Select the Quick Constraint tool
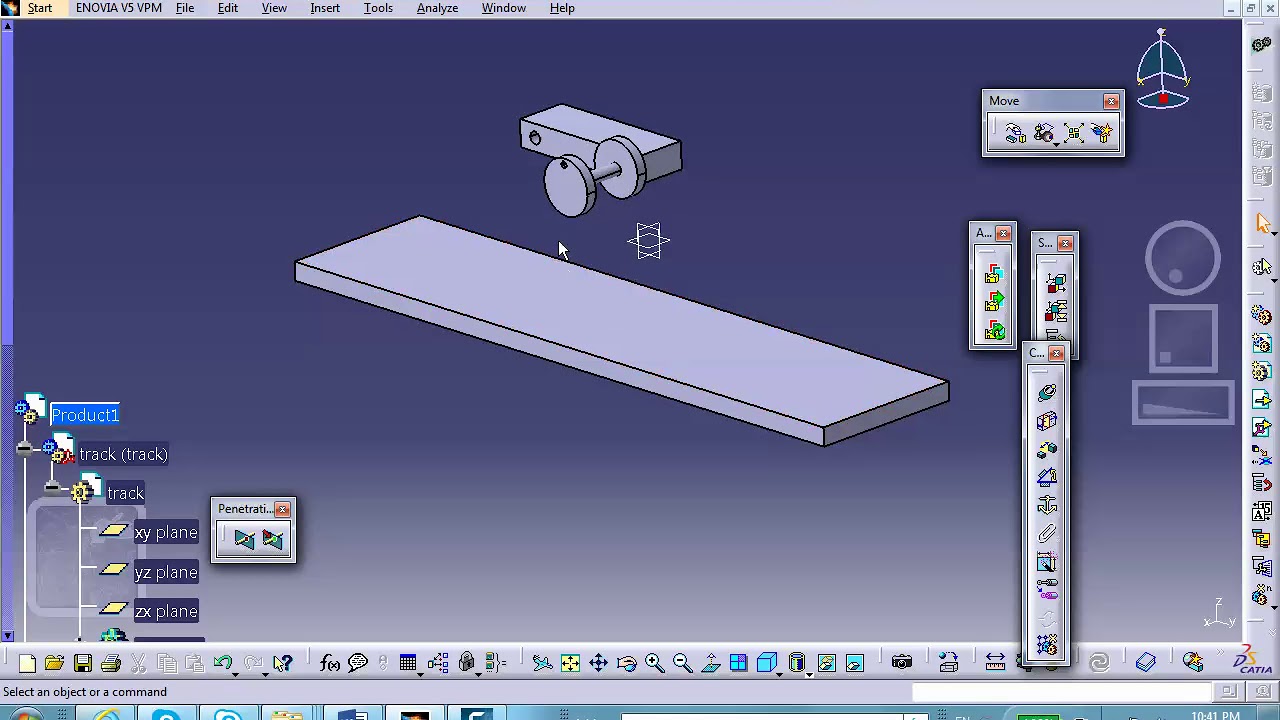Screen dimensions: 1280x720 (x=1047, y=562)
